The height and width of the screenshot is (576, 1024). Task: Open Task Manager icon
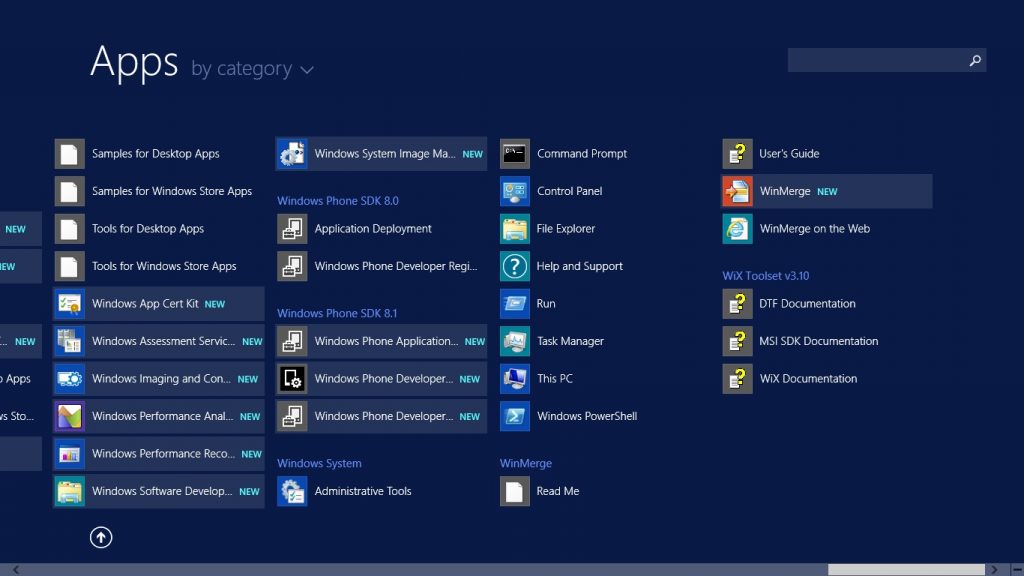(515, 341)
